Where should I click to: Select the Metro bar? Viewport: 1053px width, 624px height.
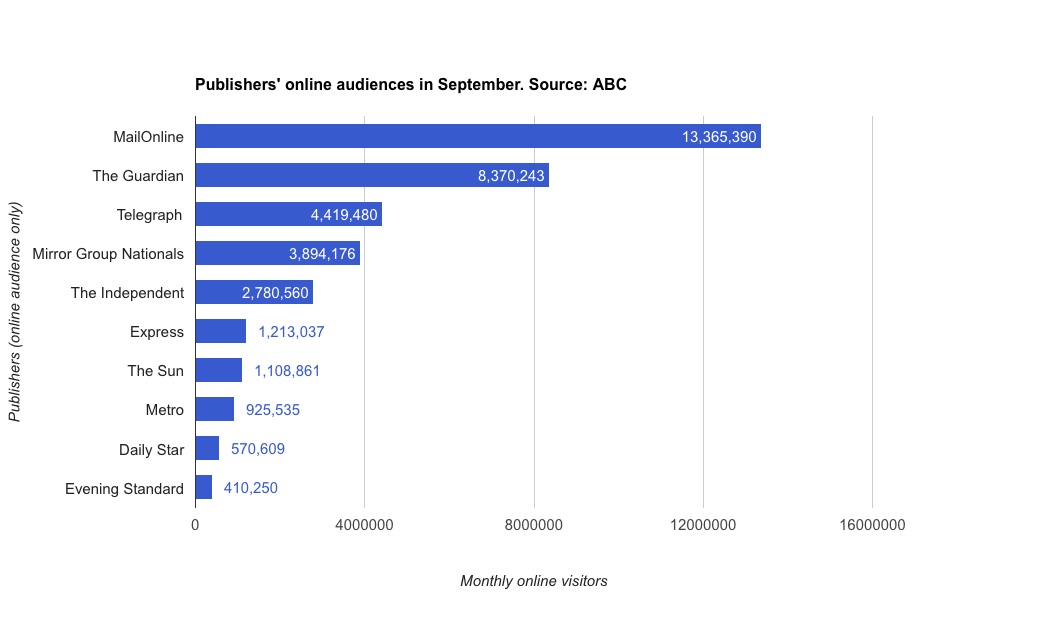pos(214,410)
